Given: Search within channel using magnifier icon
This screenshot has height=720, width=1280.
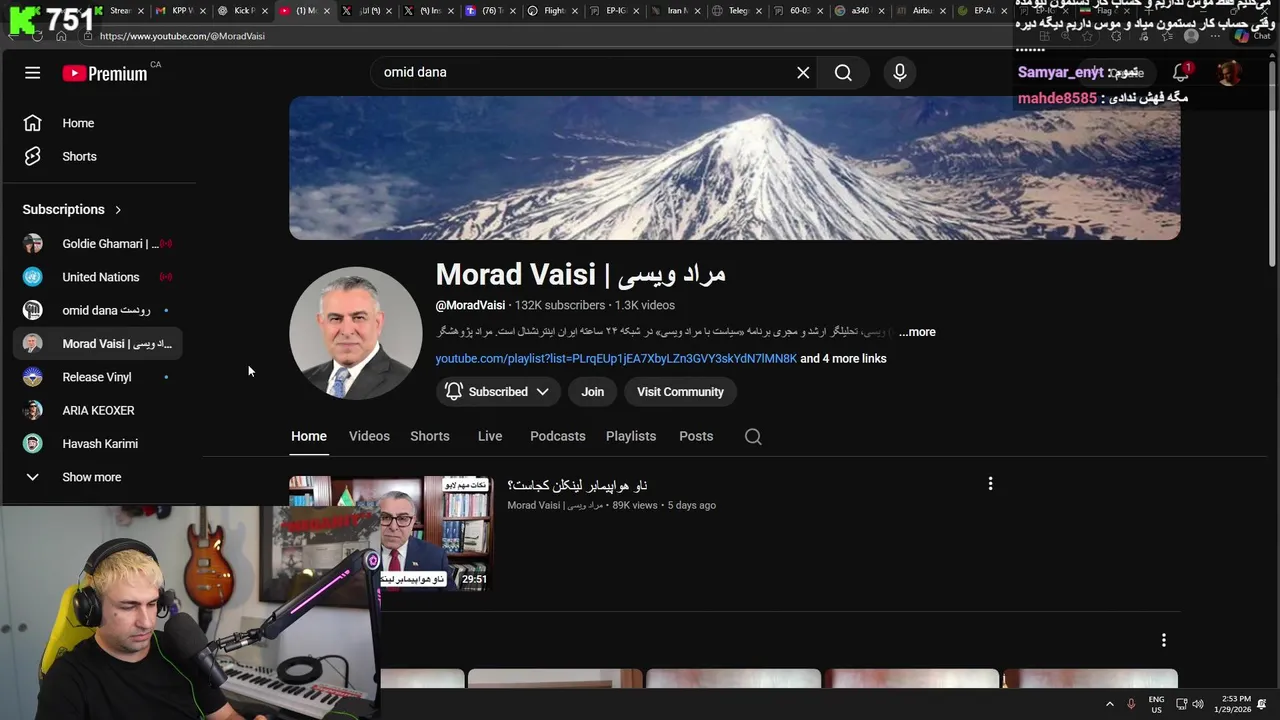Looking at the screenshot, I should (753, 436).
